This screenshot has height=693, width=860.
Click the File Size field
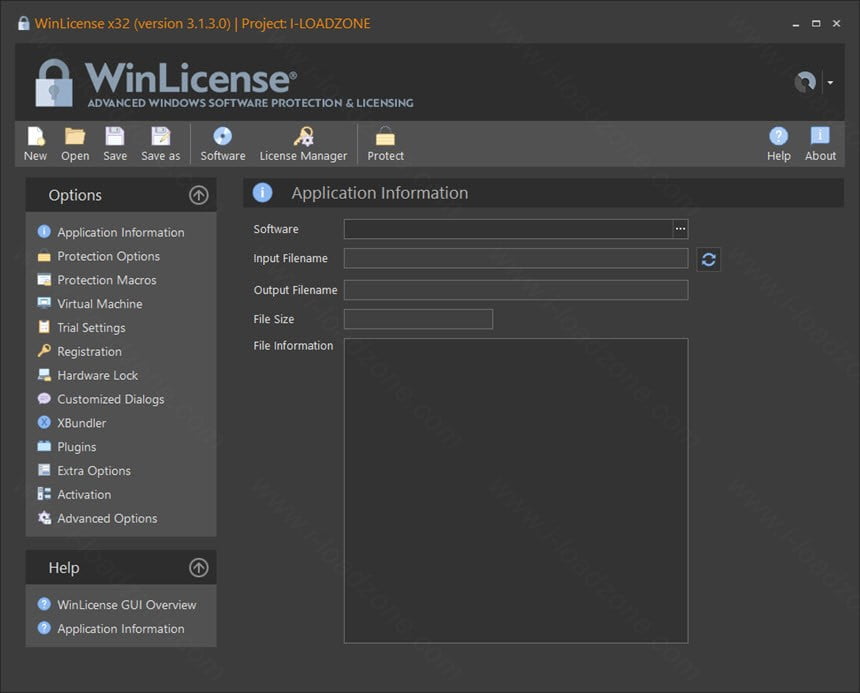tap(418, 319)
